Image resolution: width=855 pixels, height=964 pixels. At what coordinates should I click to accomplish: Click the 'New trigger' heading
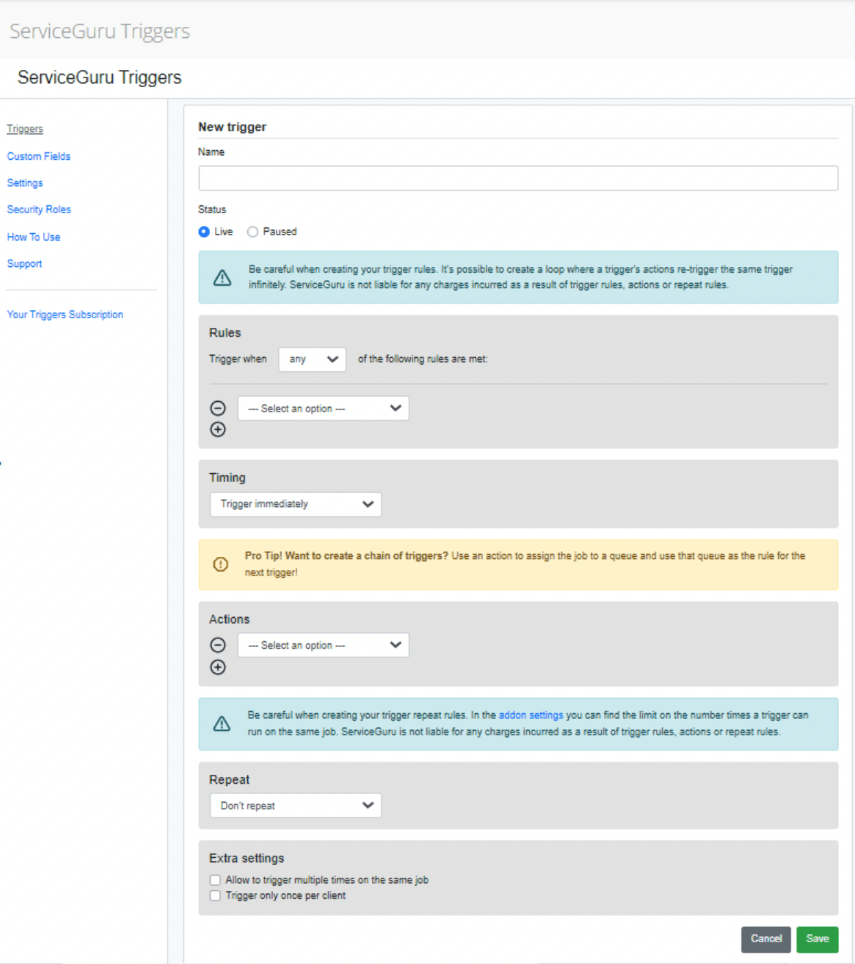[232, 127]
